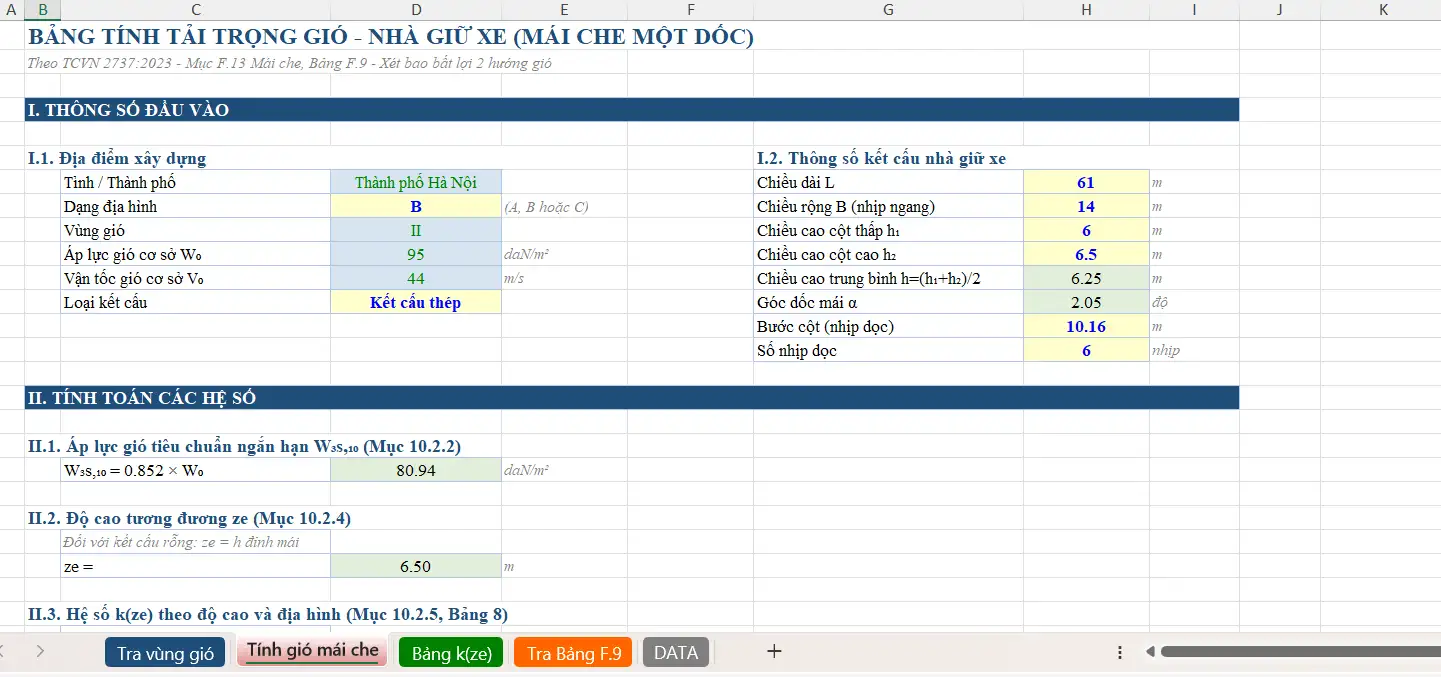Select the Dạng địa hình cell showing B
Viewport: 1441px width, 677px height.
[x=415, y=205]
